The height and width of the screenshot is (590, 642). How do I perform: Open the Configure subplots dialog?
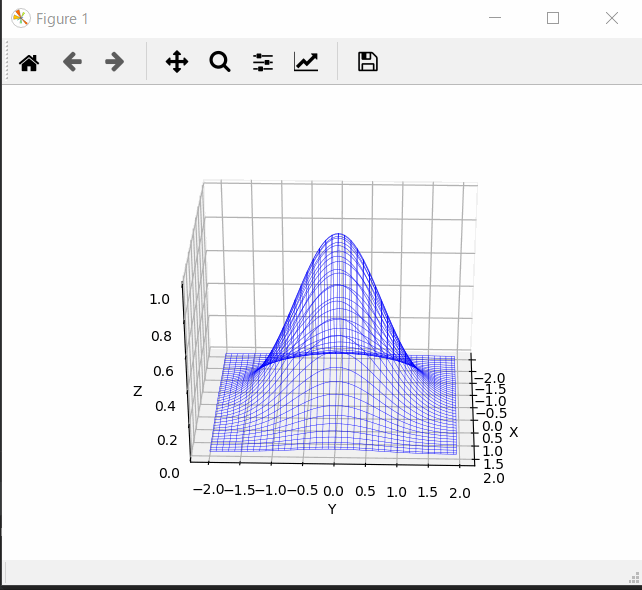pyautogui.click(x=263, y=62)
